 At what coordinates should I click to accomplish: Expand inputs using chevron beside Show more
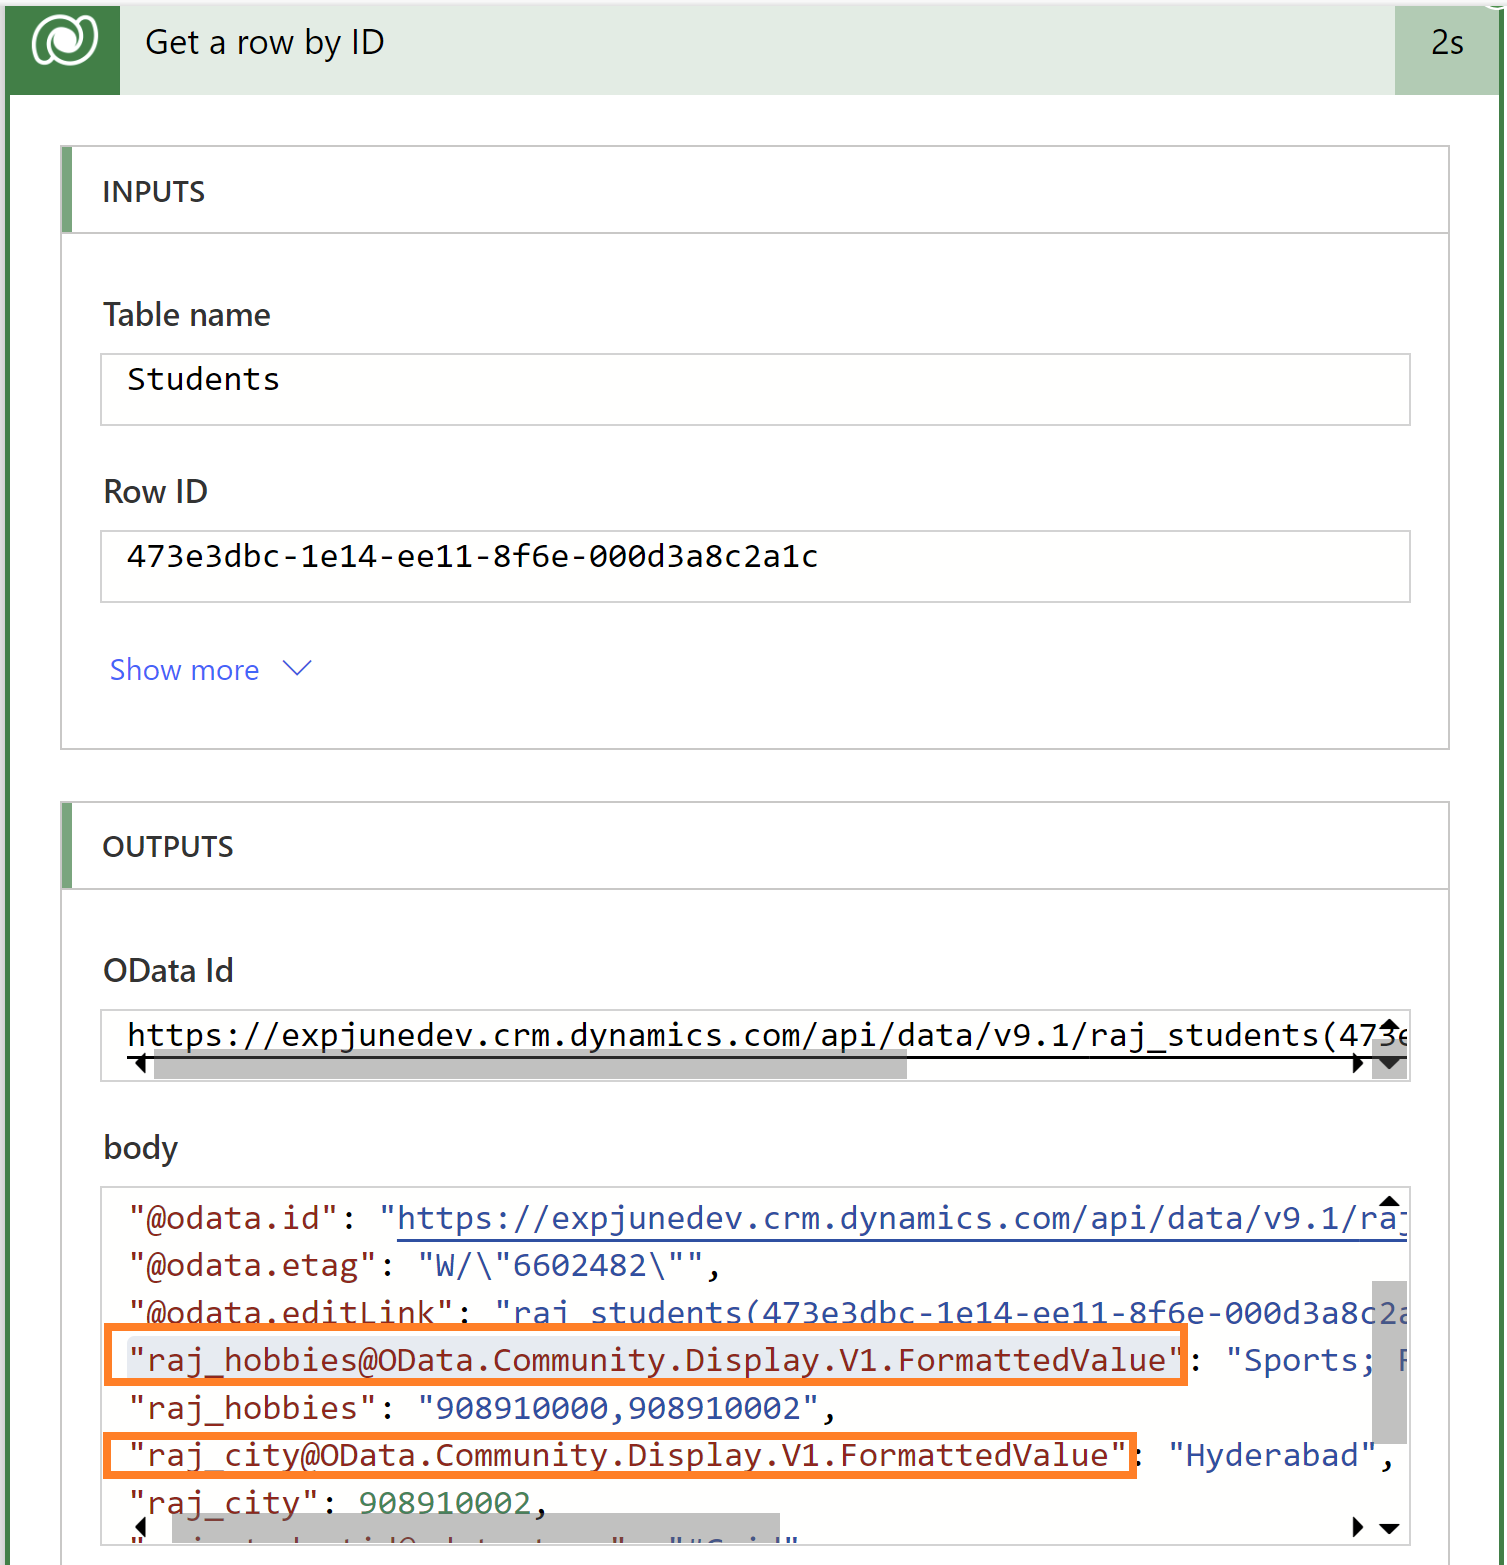pos(297,668)
